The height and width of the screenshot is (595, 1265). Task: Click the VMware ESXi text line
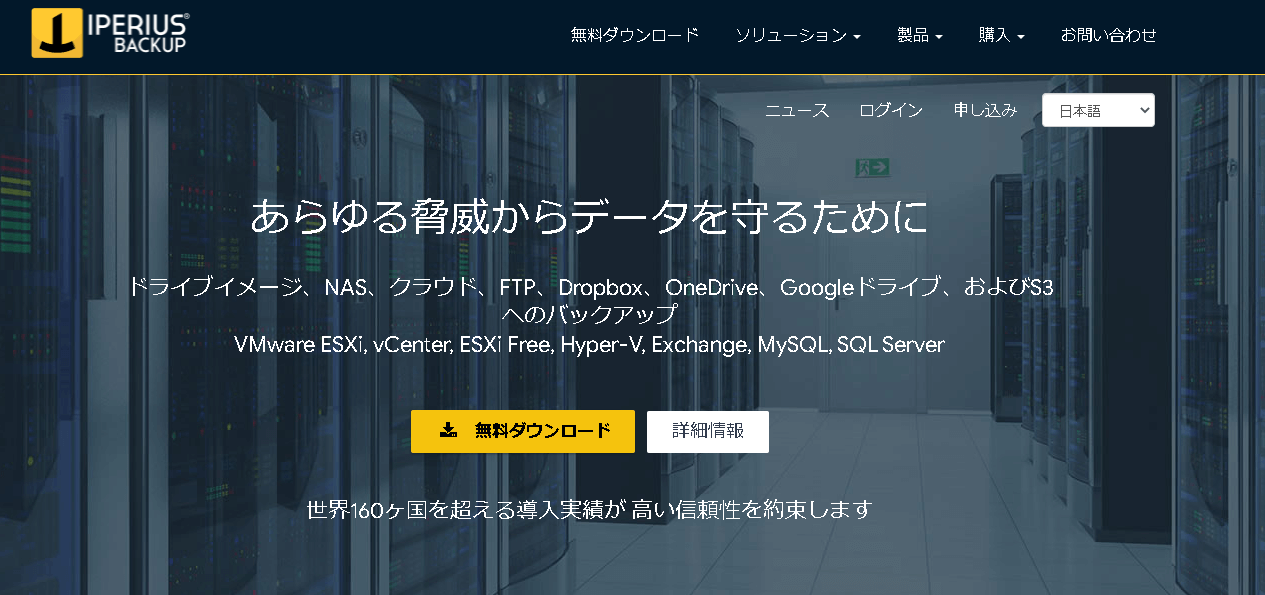point(588,344)
